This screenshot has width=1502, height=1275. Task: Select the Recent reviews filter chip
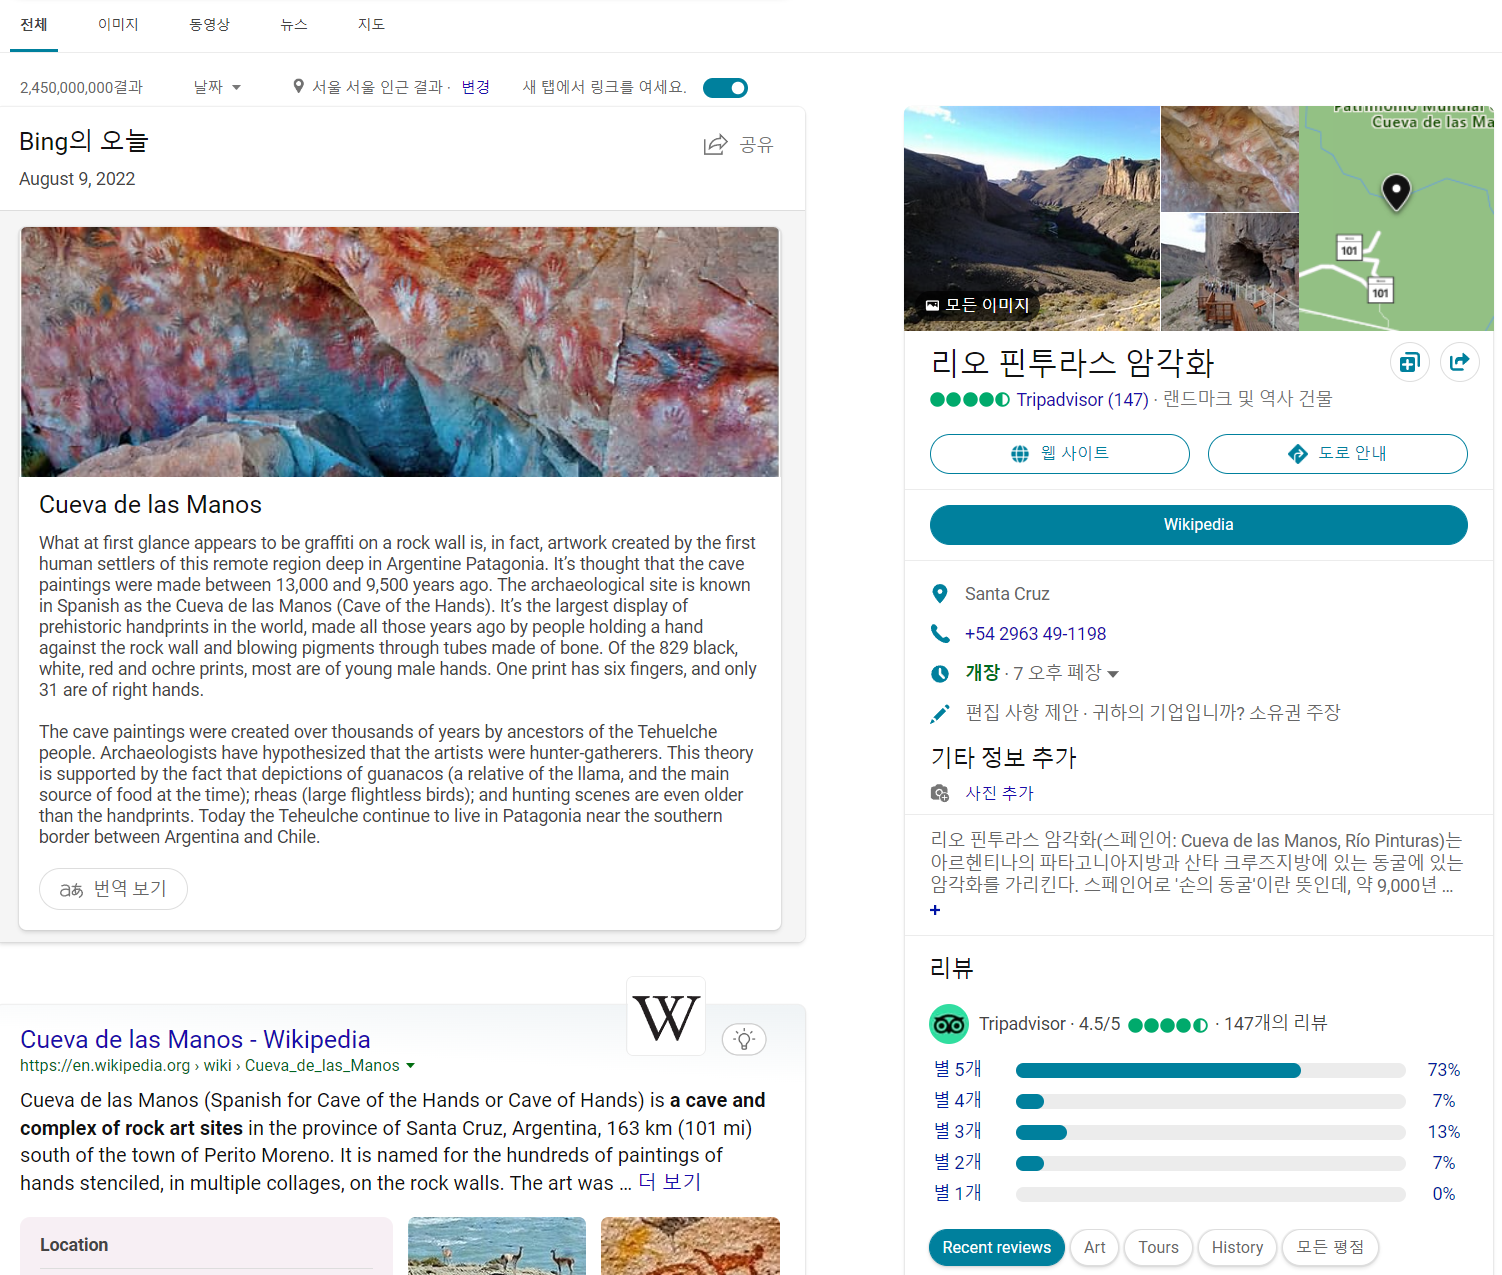[997, 1247]
